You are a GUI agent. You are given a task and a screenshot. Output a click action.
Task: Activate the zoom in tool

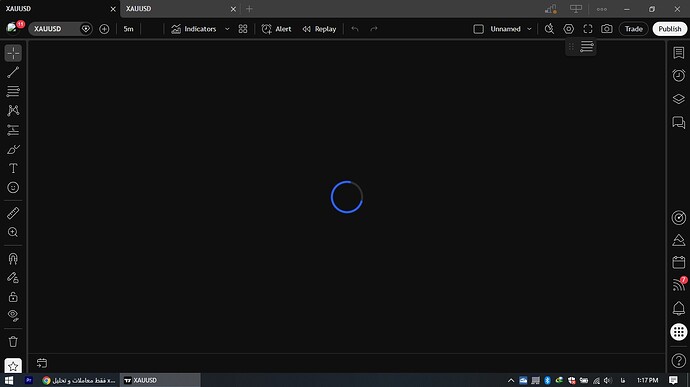[x=13, y=232]
